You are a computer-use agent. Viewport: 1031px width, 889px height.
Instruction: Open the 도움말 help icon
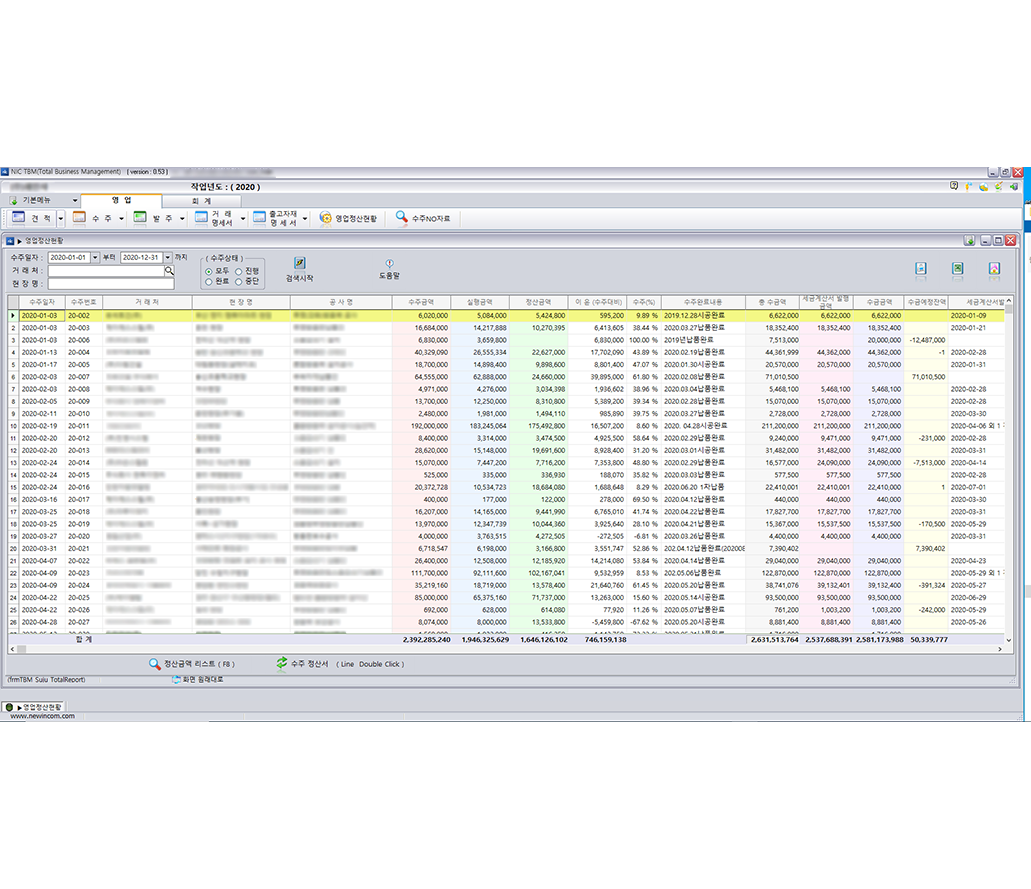point(389,264)
